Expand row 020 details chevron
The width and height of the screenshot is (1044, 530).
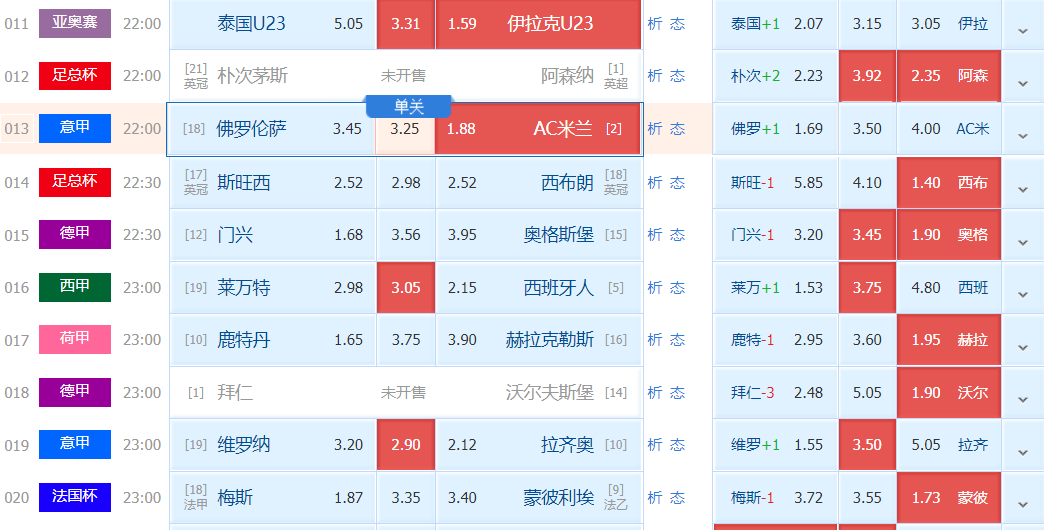point(1023,505)
